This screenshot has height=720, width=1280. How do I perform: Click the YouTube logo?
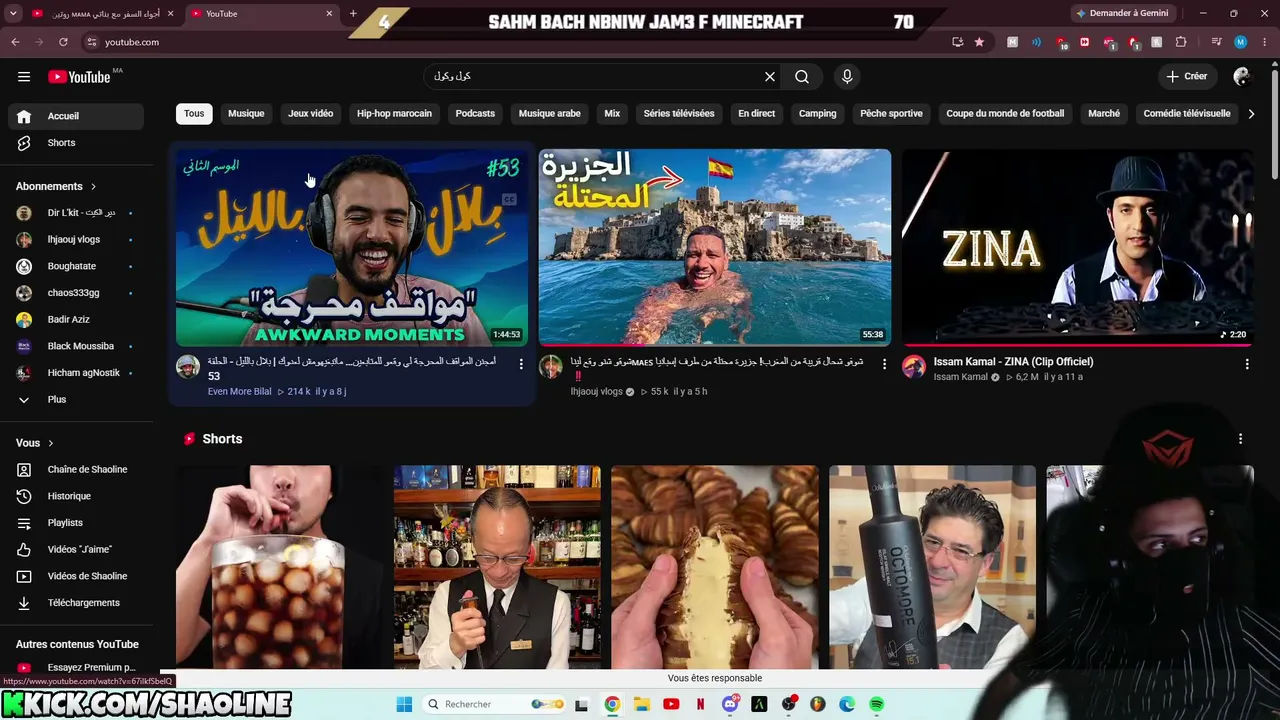[79, 77]
